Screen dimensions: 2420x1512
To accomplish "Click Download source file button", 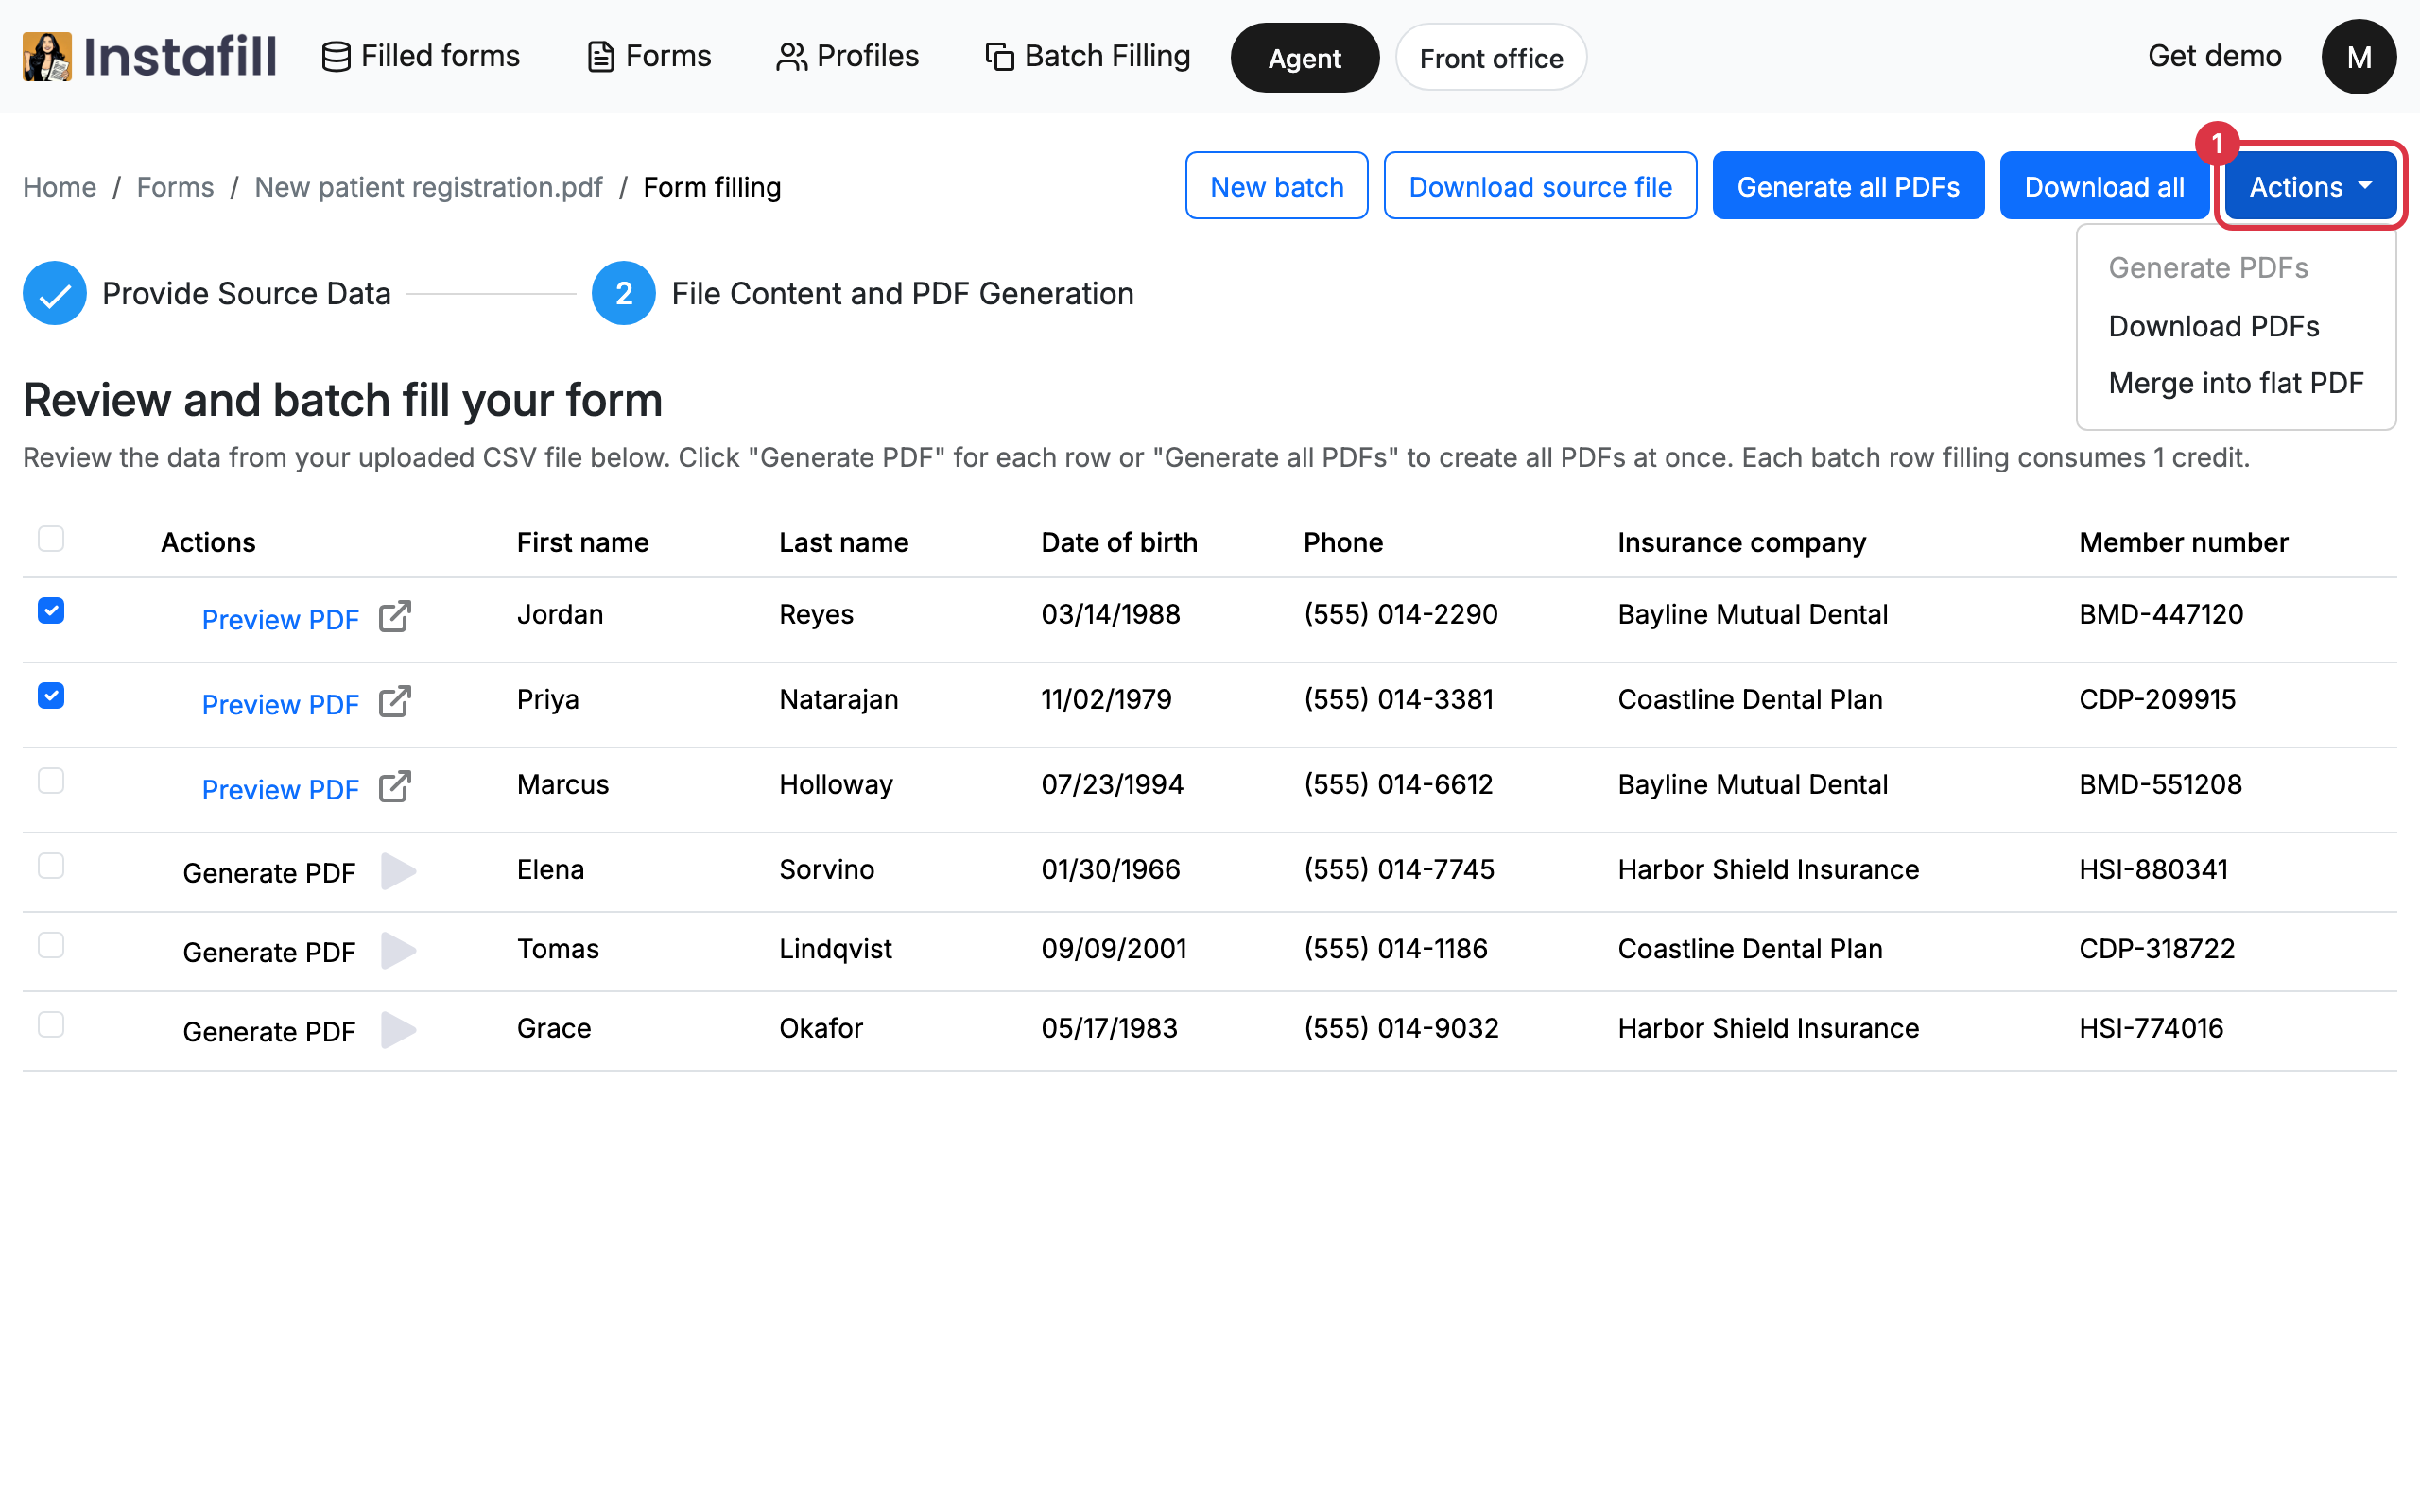I will (1540, 186).
